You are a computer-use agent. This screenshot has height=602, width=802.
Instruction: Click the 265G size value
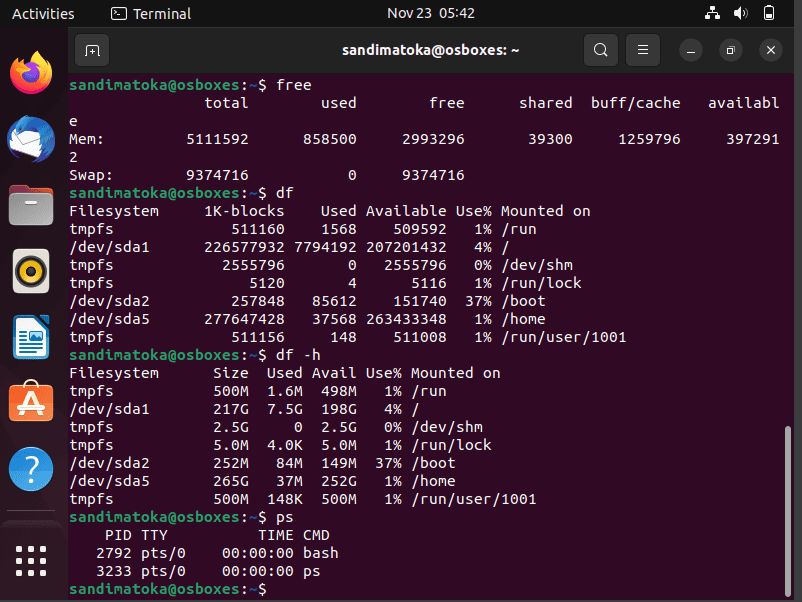pos(231,481)
